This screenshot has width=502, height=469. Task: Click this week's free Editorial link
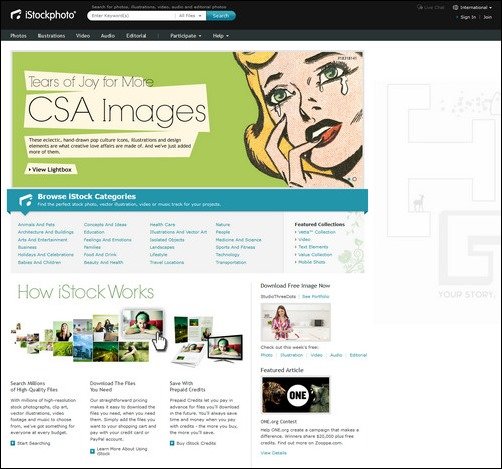click(358, 355)
